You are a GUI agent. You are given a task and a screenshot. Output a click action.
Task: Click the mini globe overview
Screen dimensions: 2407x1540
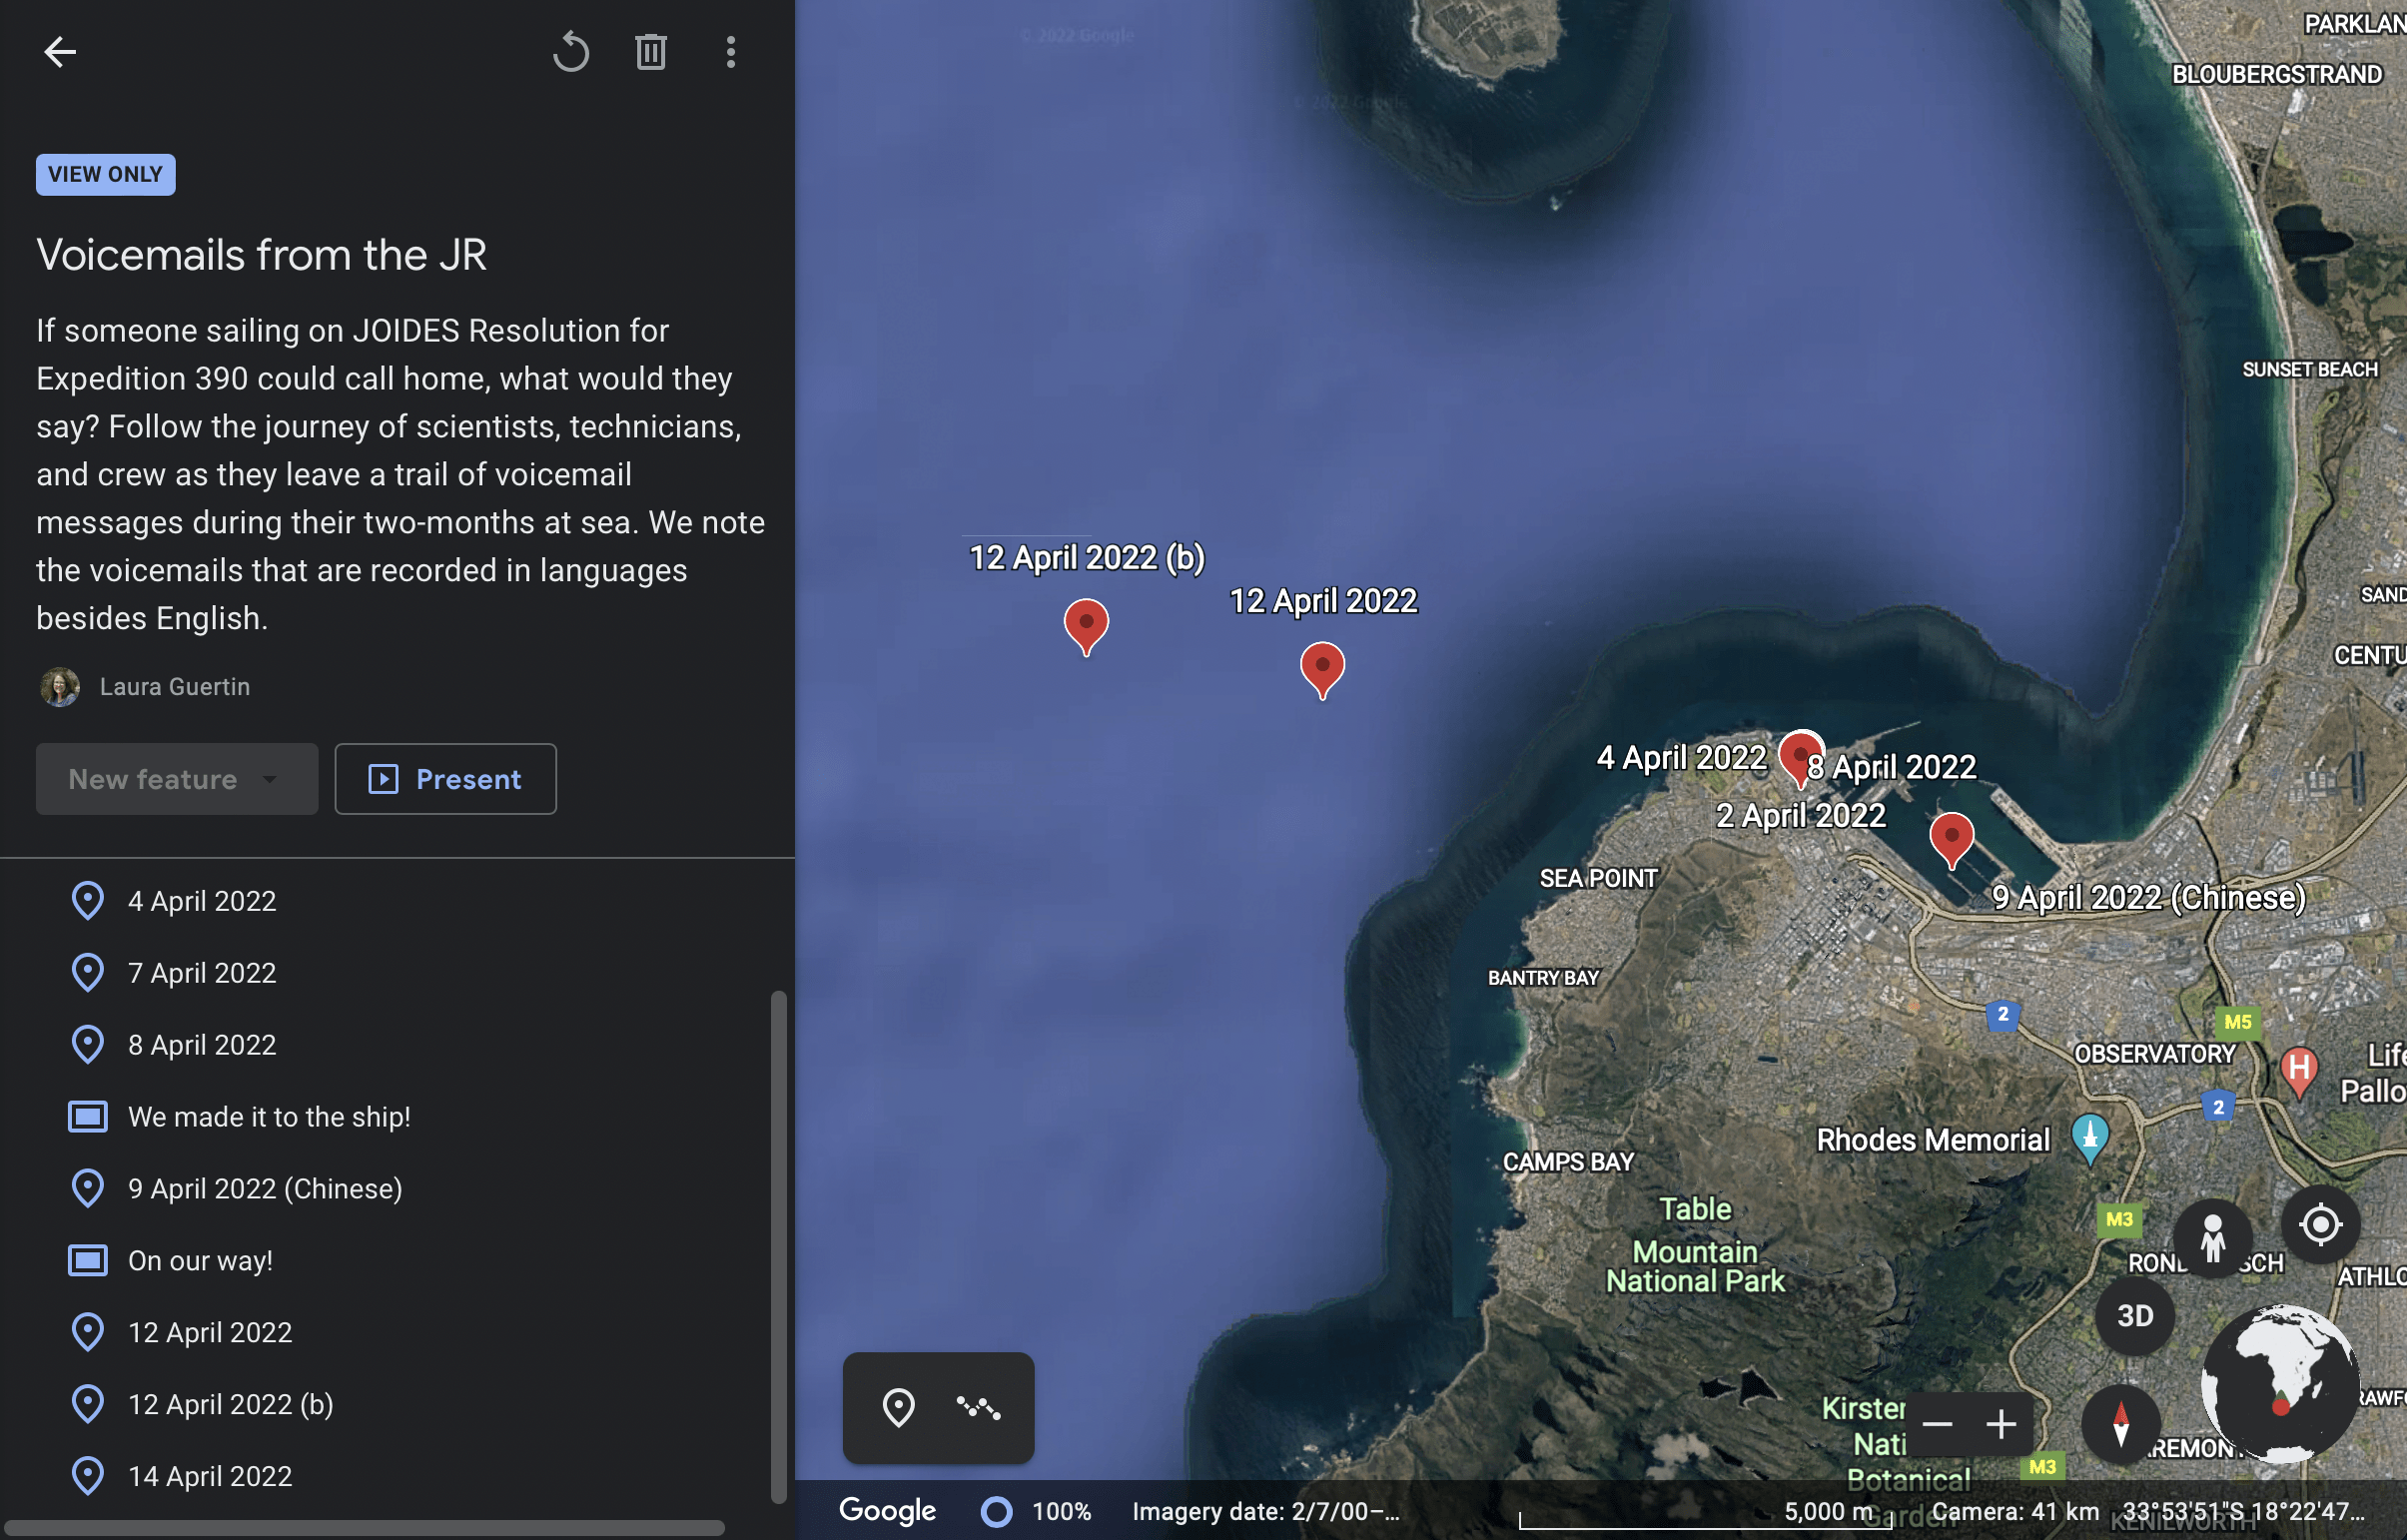click(2281, 1384)
